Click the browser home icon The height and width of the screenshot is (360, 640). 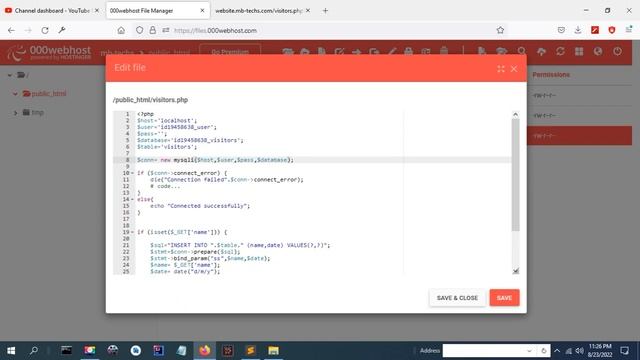tap(121, 30)
